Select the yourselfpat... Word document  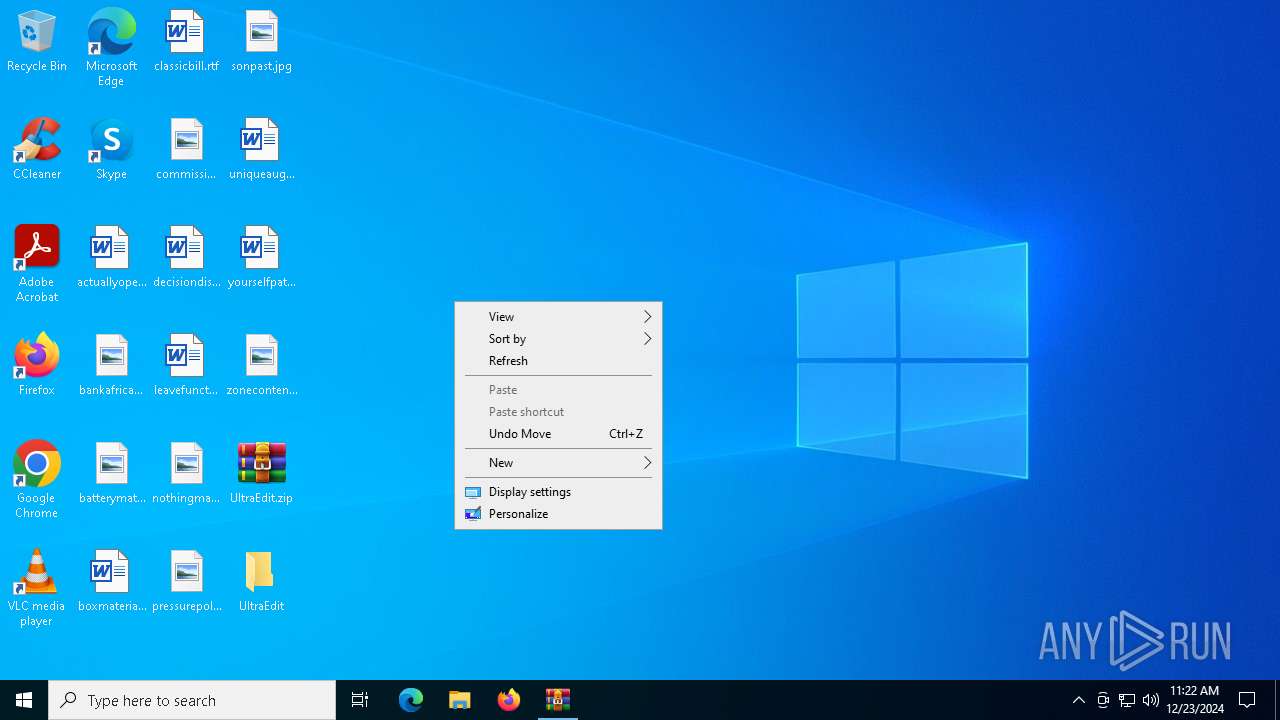click(x=261, y=258)
